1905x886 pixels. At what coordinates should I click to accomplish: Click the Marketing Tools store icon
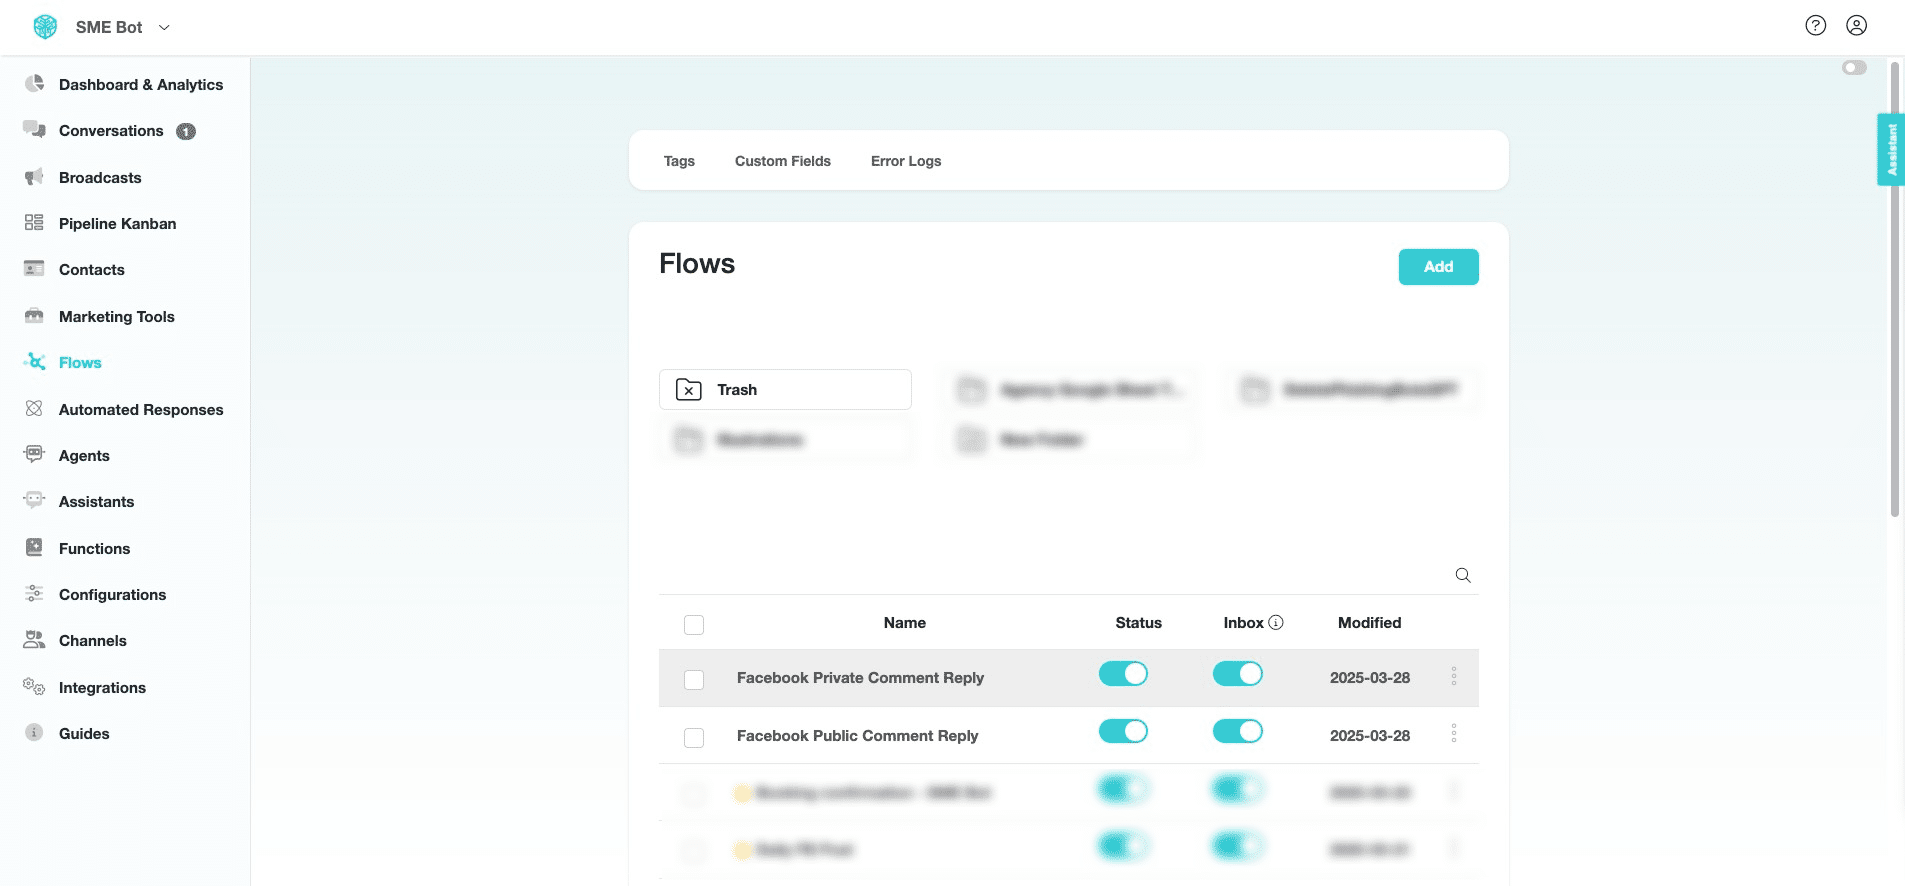click(x=35, y=315)
